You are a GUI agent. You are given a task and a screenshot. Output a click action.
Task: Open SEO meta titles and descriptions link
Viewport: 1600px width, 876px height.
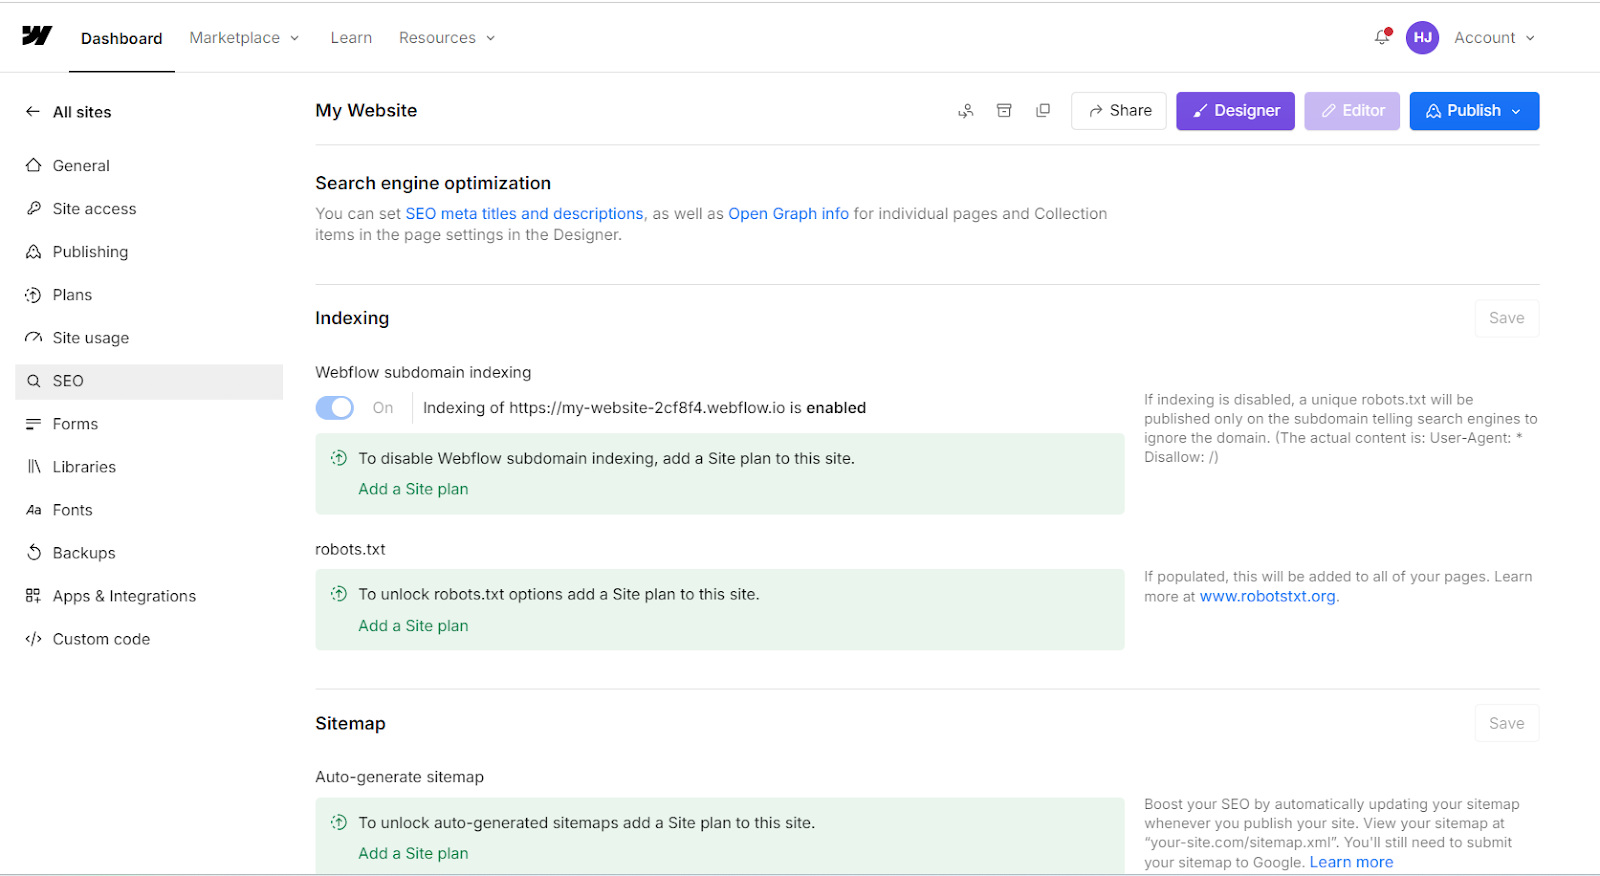pos(524,213)
